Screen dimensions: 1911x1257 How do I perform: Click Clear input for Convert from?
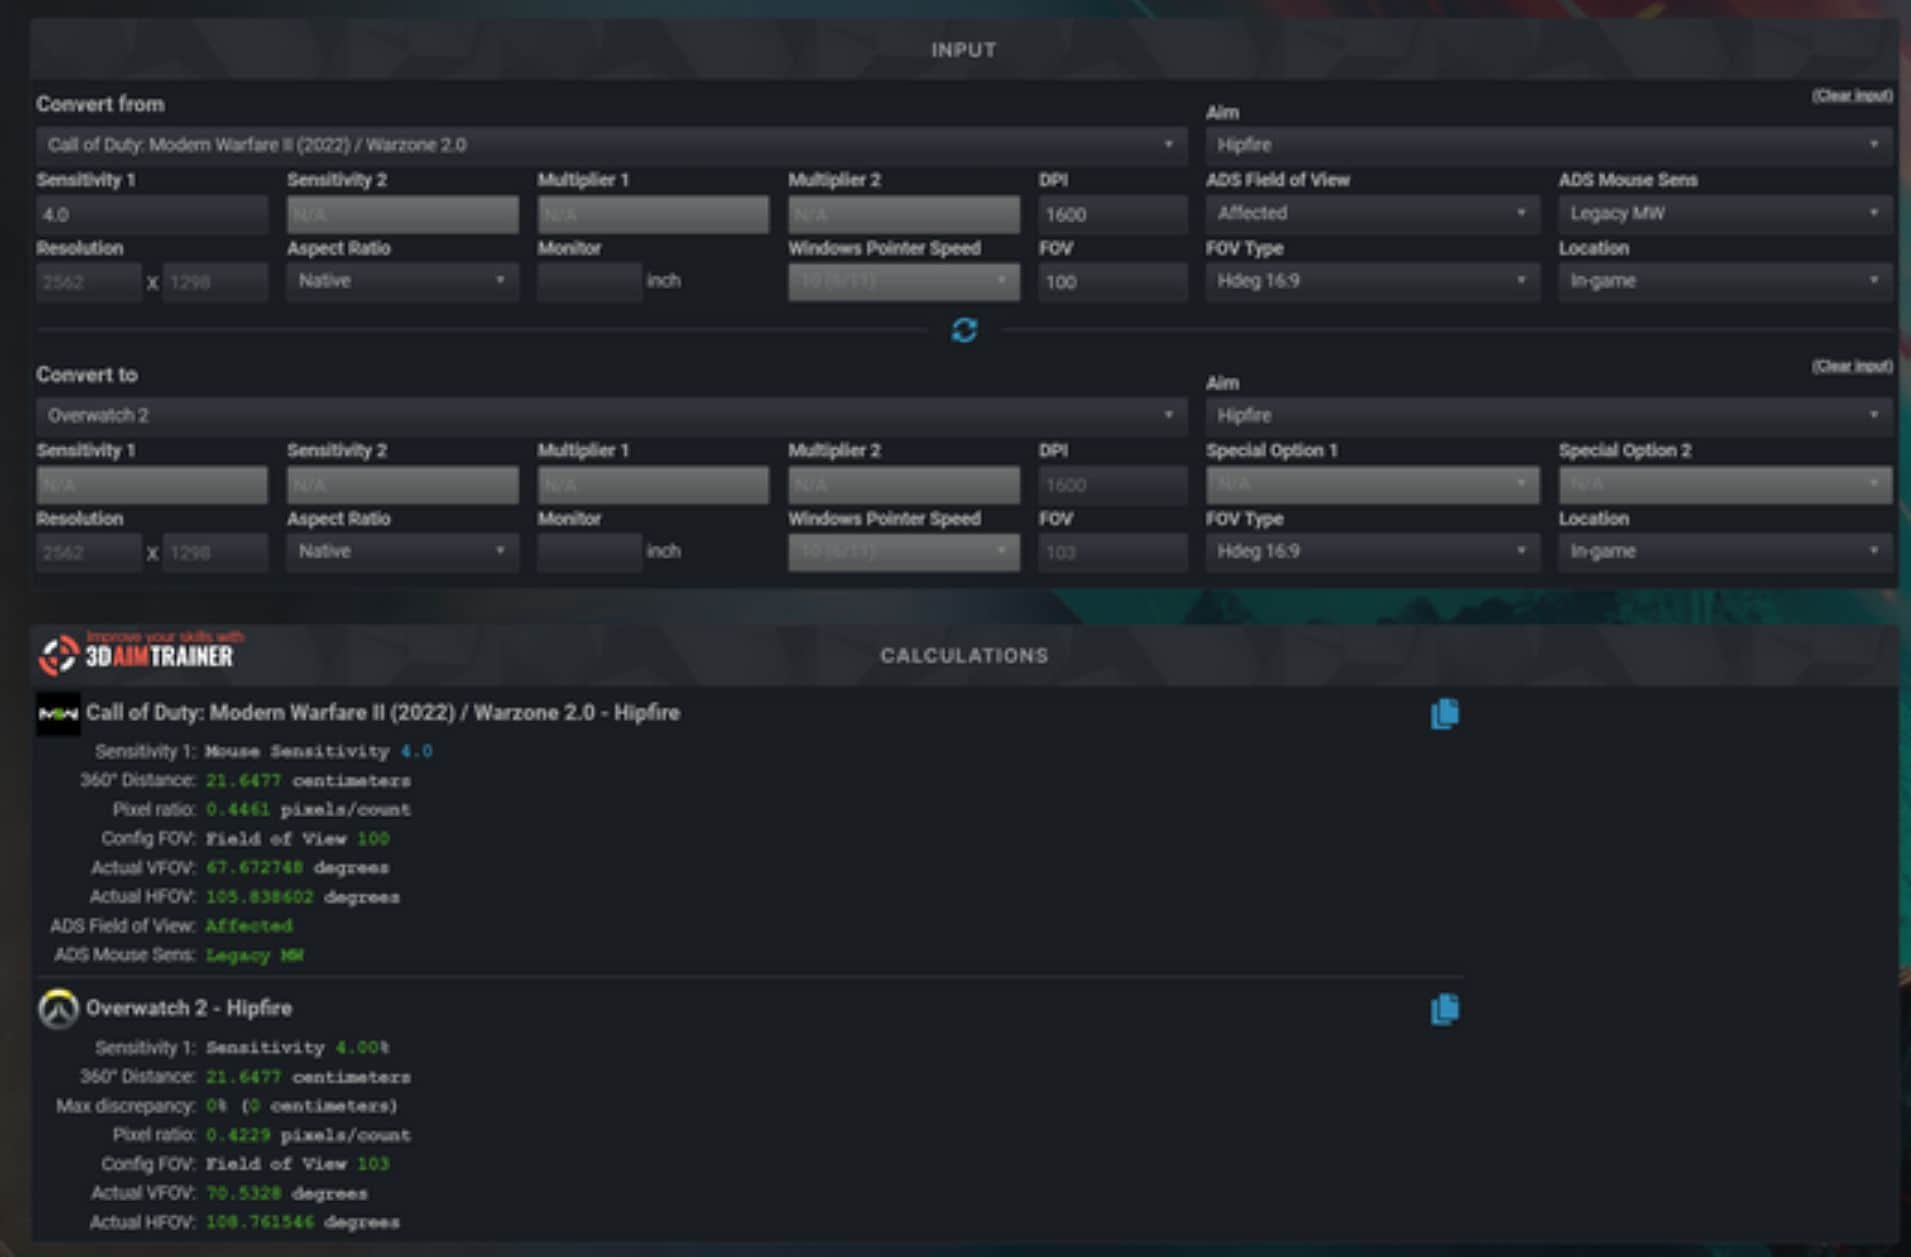click(1851, 96)
